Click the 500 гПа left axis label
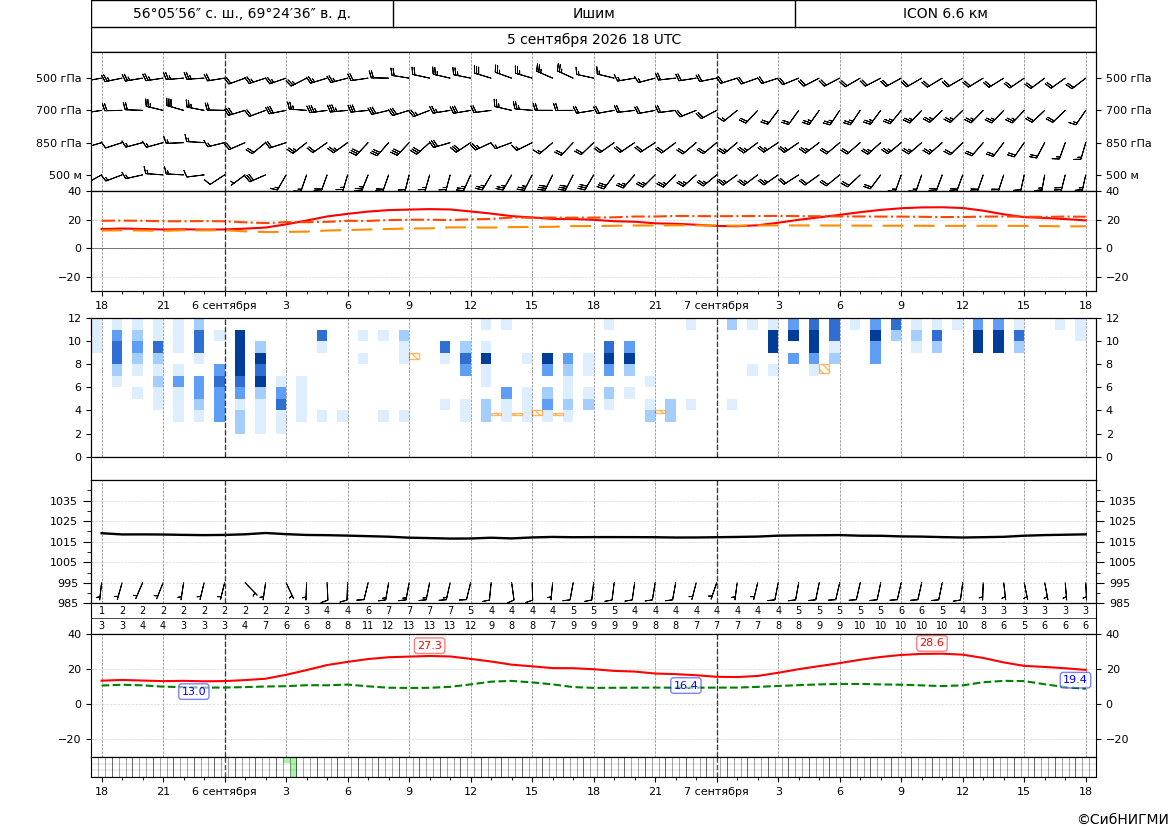 click(59, 78)
